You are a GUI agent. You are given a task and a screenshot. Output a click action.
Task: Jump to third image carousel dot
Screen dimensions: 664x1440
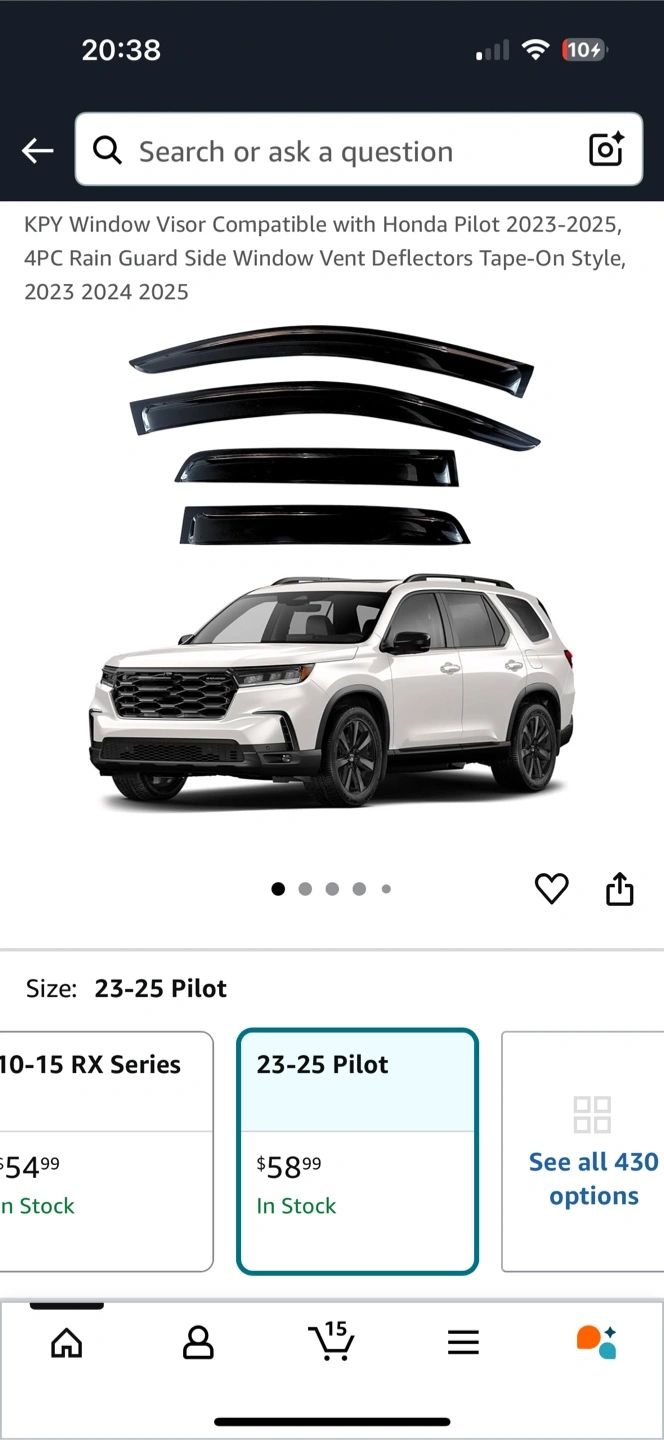click(x=332, y=889)
